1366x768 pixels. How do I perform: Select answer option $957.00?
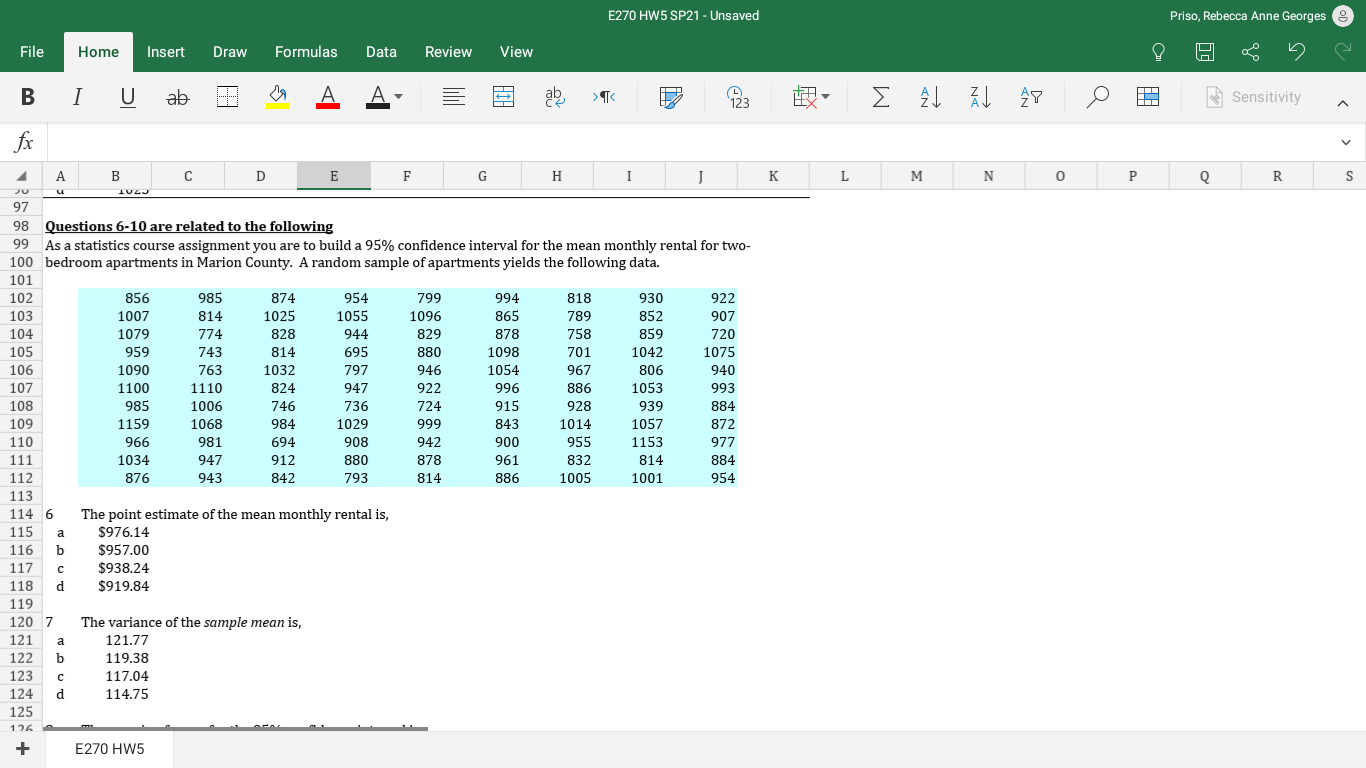click(x=123, y=550)
